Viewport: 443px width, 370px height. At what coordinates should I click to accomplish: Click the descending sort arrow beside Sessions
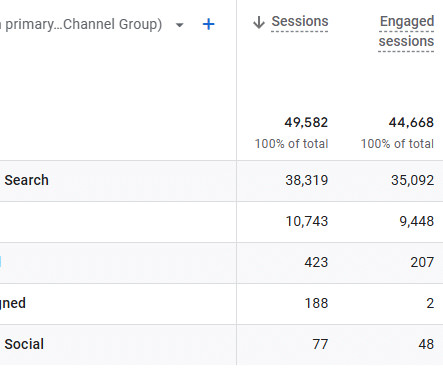coord(259,23)
